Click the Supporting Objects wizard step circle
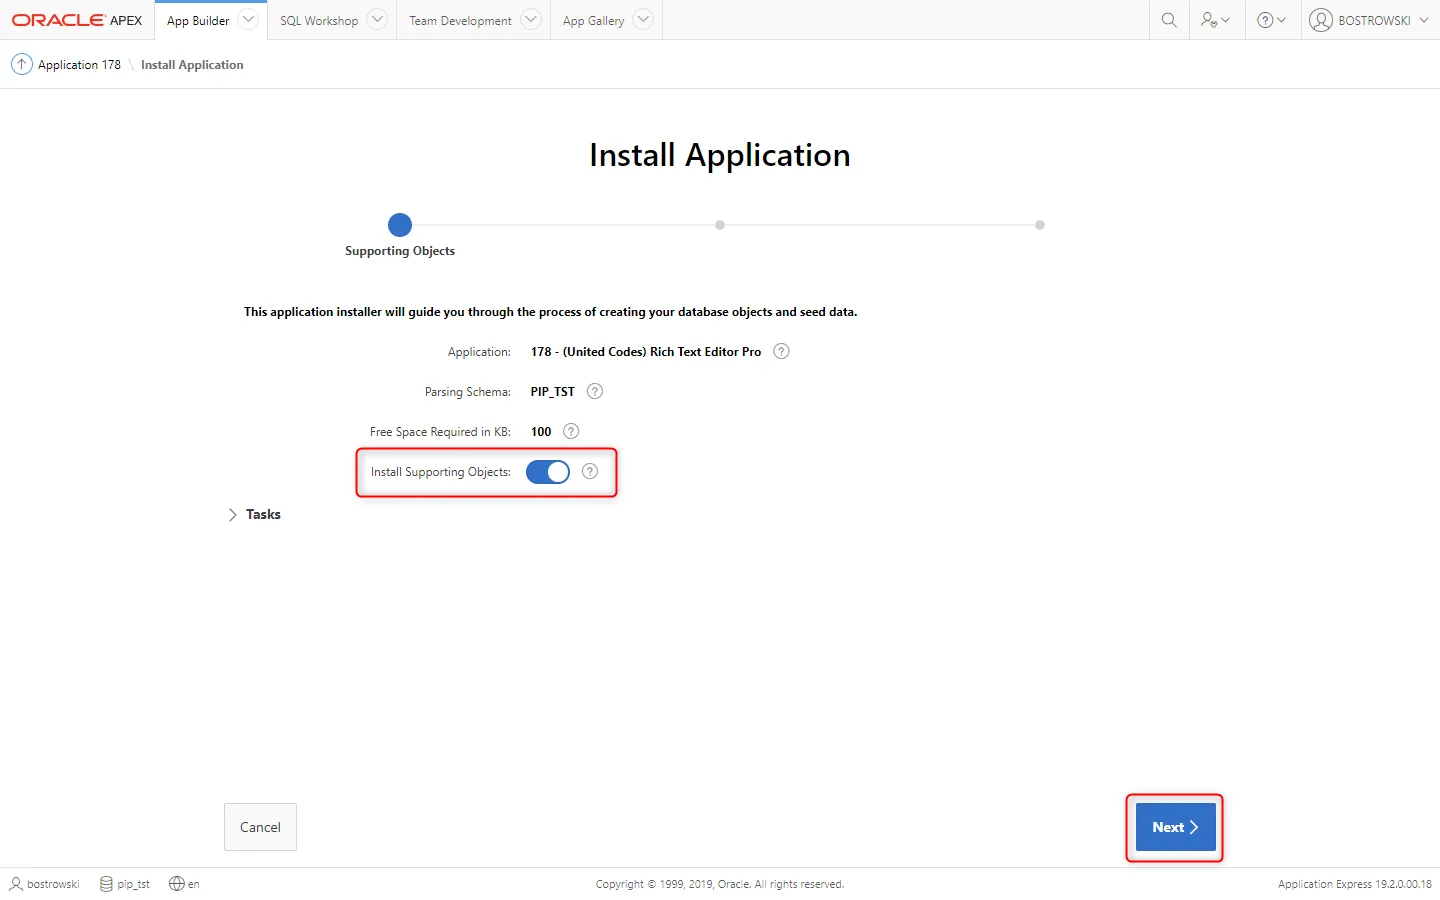The image size is (1440, 900). tap(400, 225)
